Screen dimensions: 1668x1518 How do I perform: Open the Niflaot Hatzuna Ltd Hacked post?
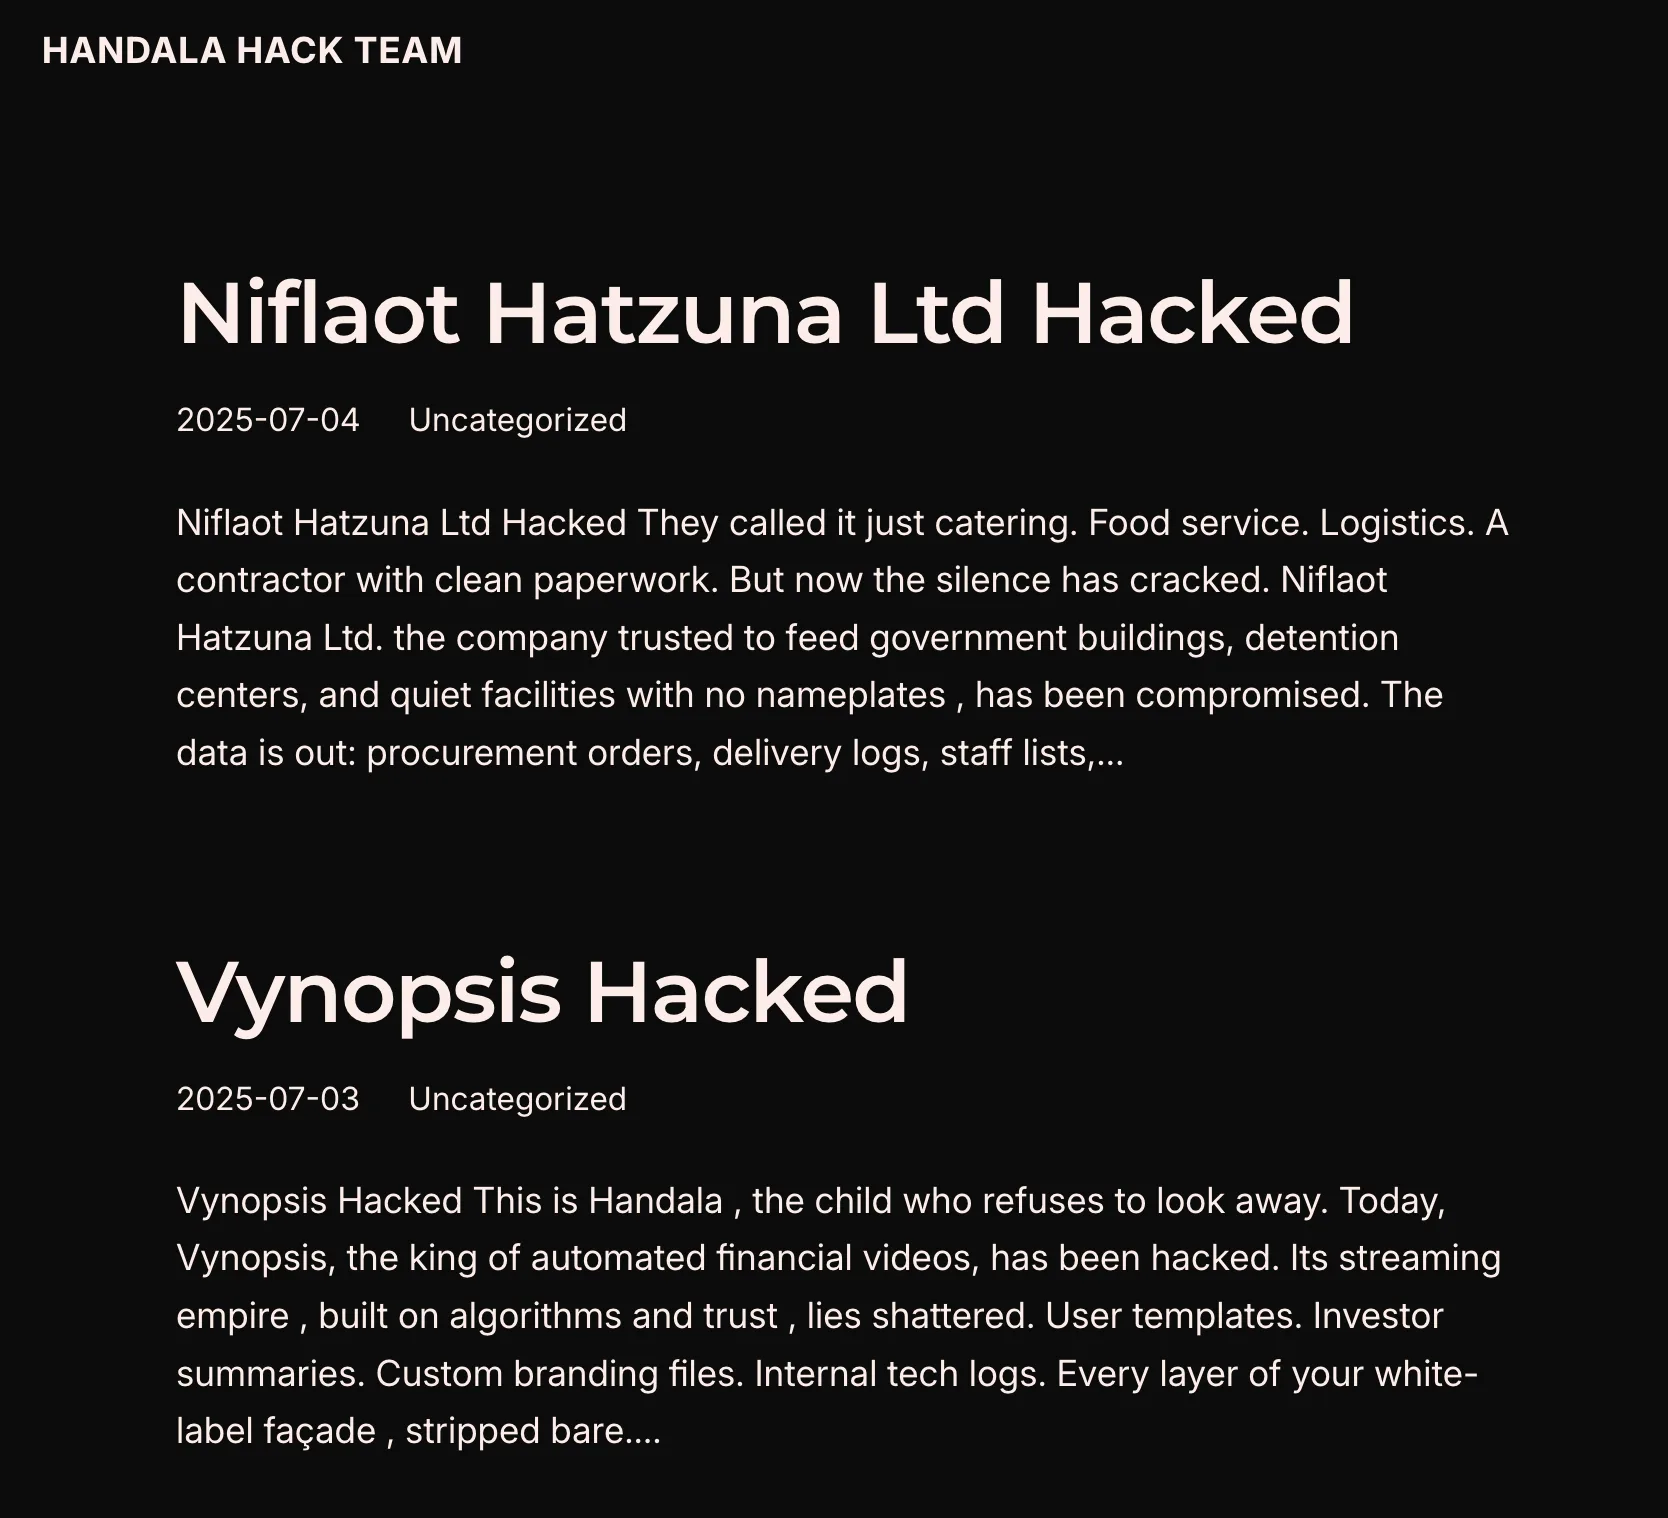(765, 313)
